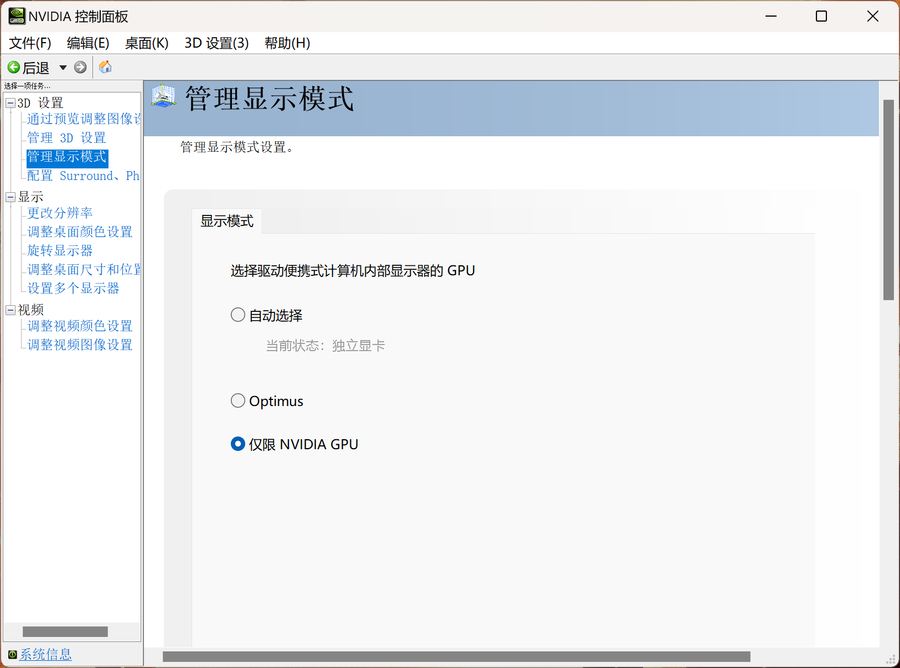The width and height of the screenshot is (900, 668).
Task: Open 调整桌面尺寸和位置 in the tree
Action: click(83, 269)
